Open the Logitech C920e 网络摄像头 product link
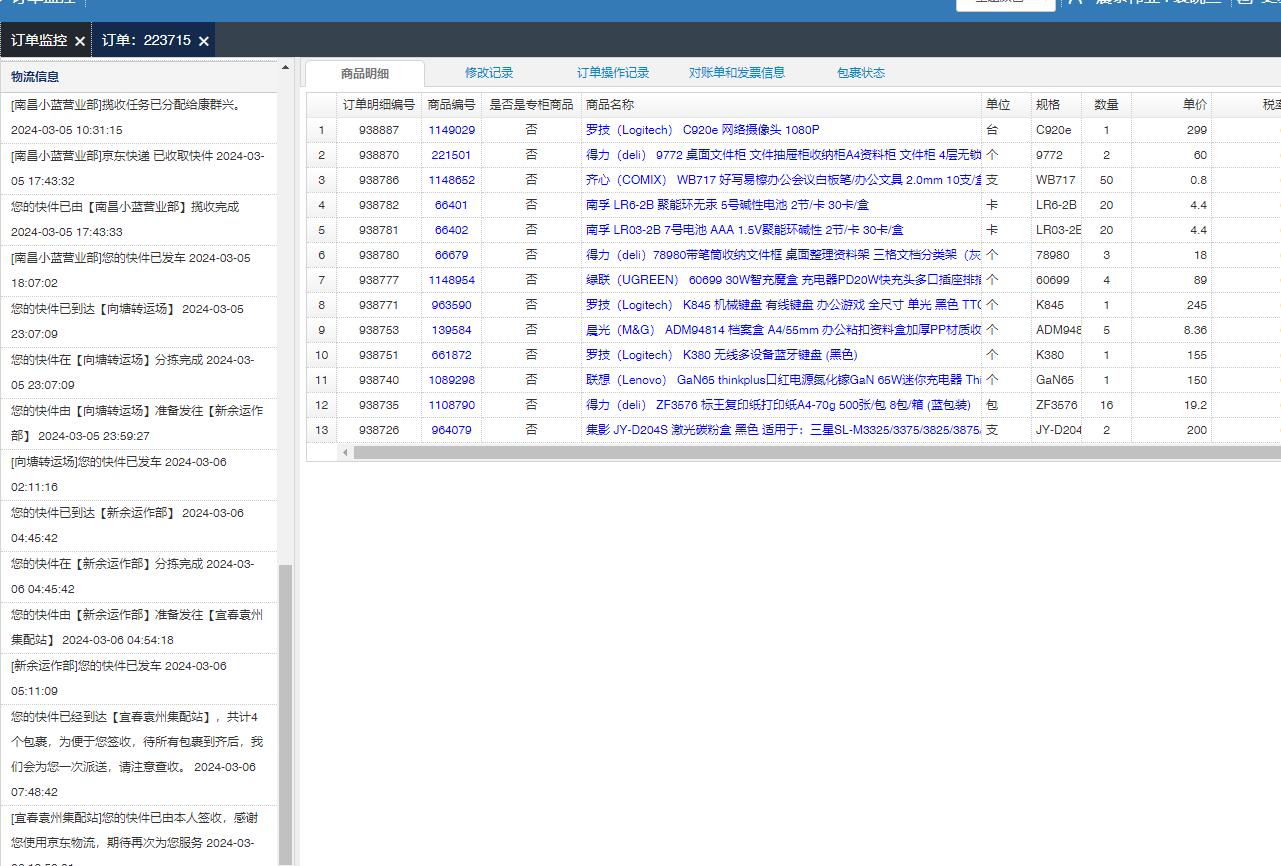The width and height of the screenshot is (1281, 866). tap(703, 130)
